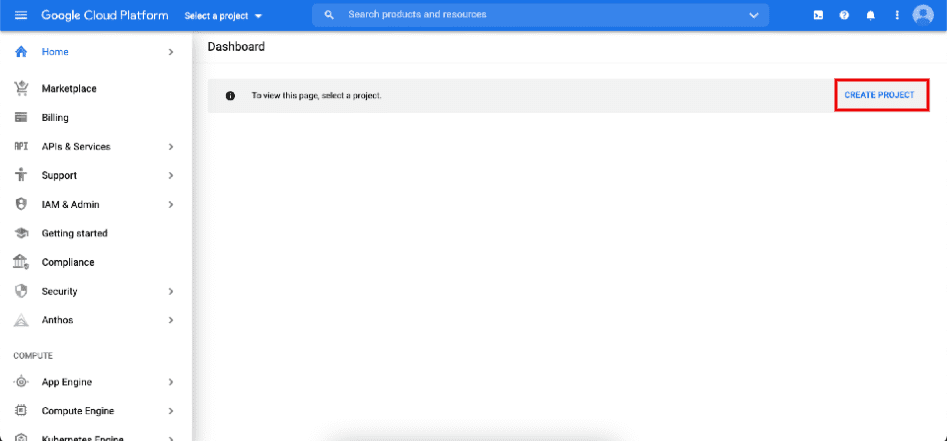
Task: Click the info icon in the banner
Action: pyautogui.click(x=230, y=96)
